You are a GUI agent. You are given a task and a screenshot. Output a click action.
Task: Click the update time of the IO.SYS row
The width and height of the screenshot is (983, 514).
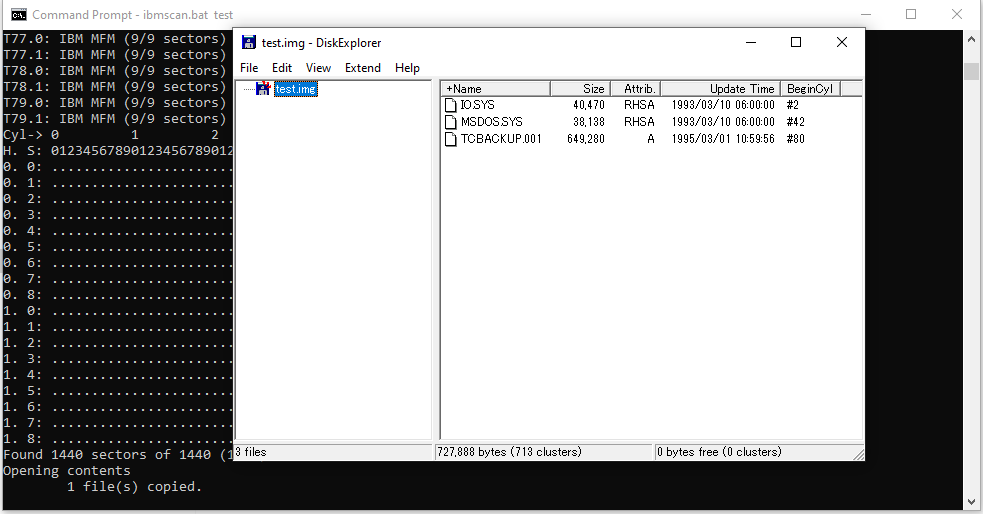click(723, 105)
